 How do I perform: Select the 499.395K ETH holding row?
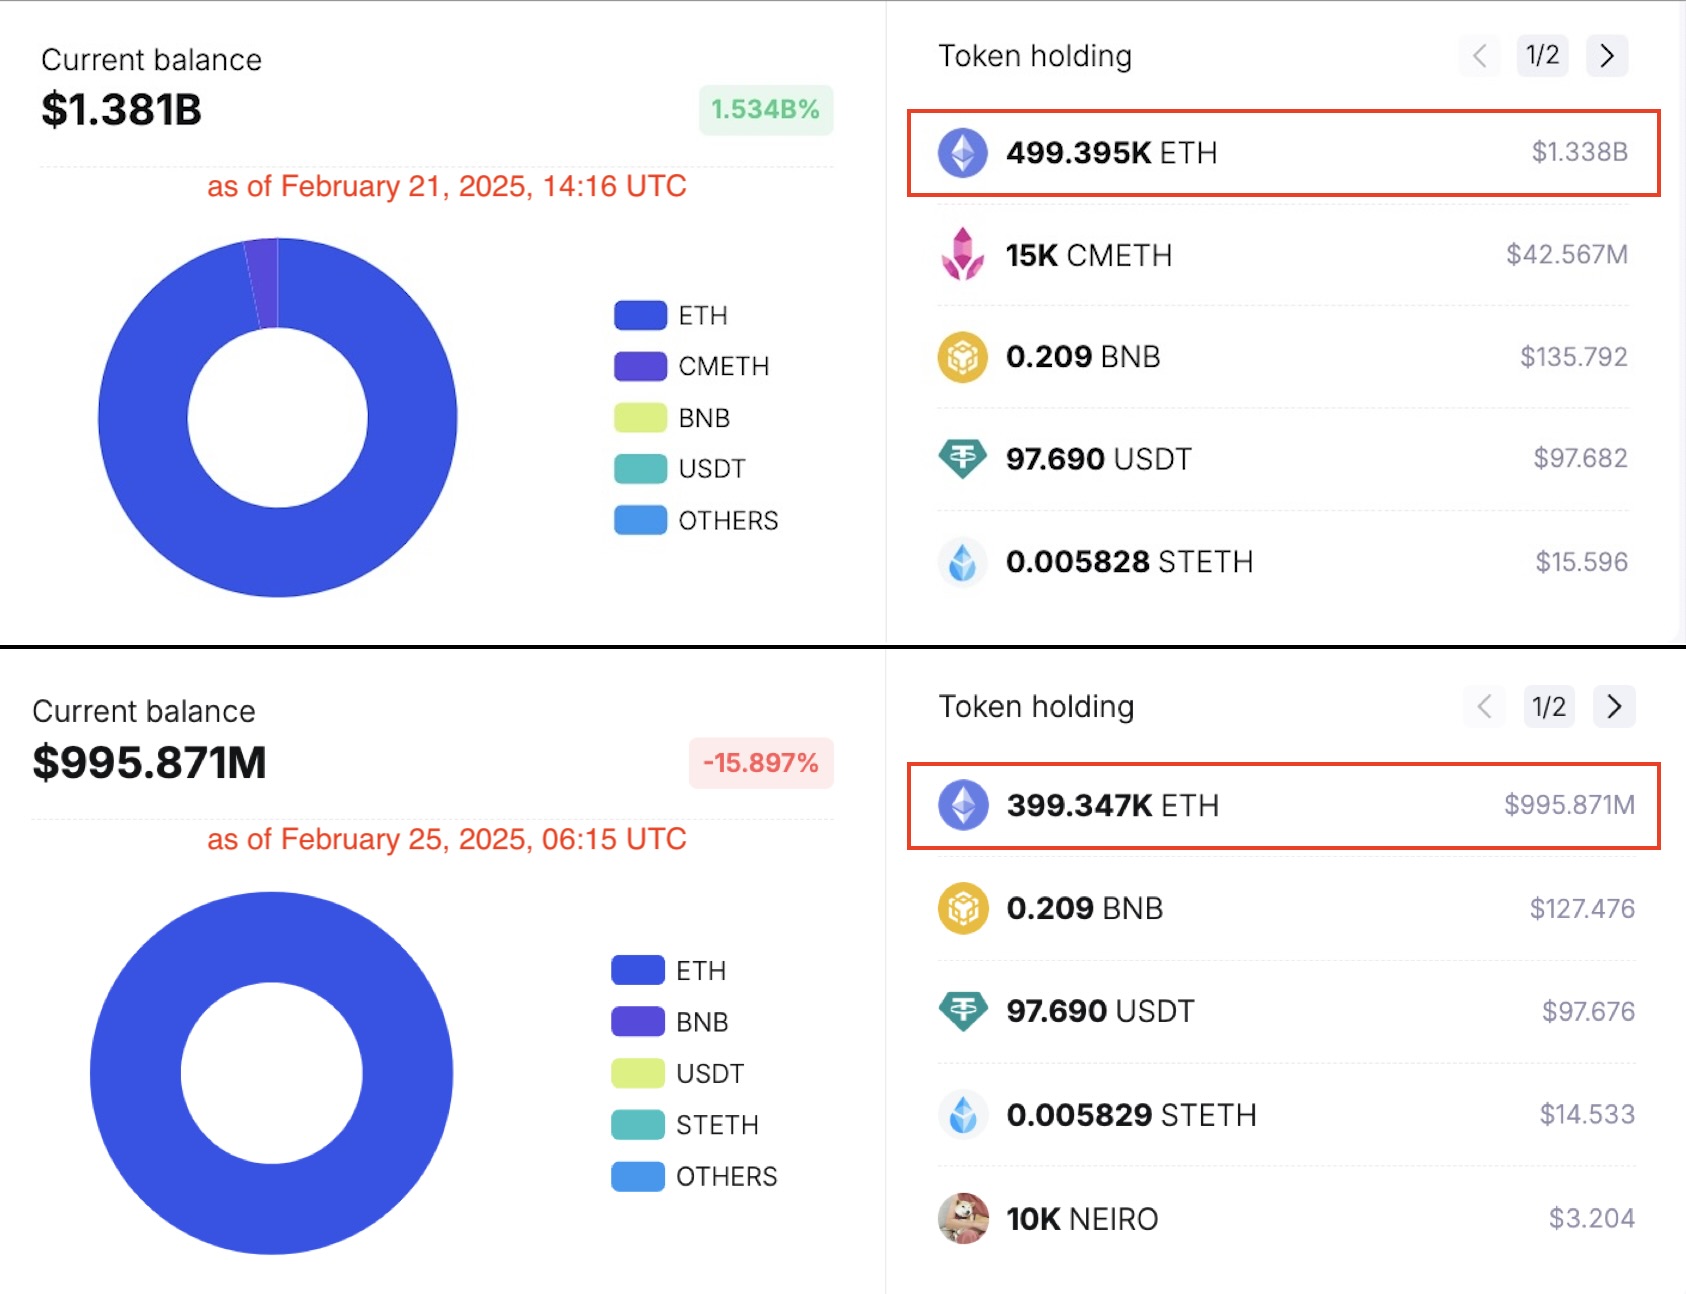(x=1283, y=153)
